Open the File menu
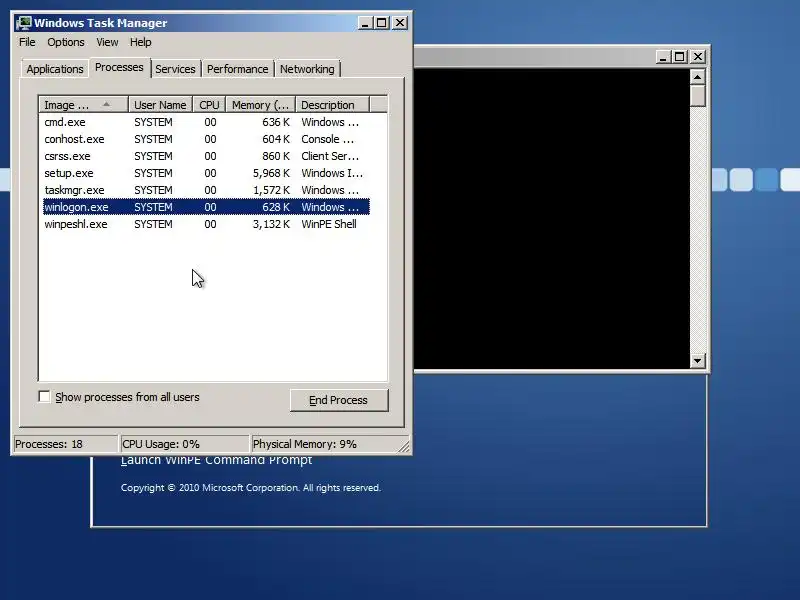Image resolution: width=800 pixels, height=600 pixels. [27, 42]
